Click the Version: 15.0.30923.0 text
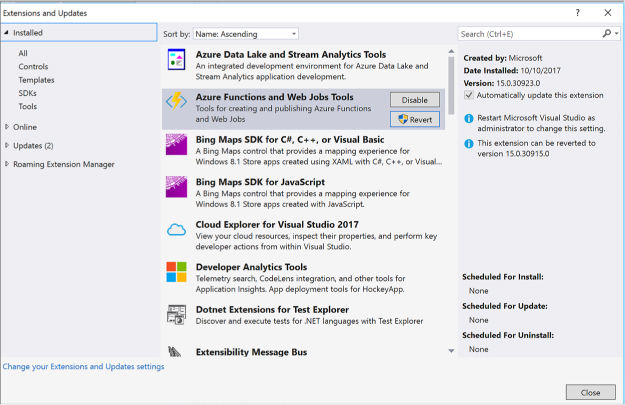The height and width of the screenshot is (405, 625). 501,83
